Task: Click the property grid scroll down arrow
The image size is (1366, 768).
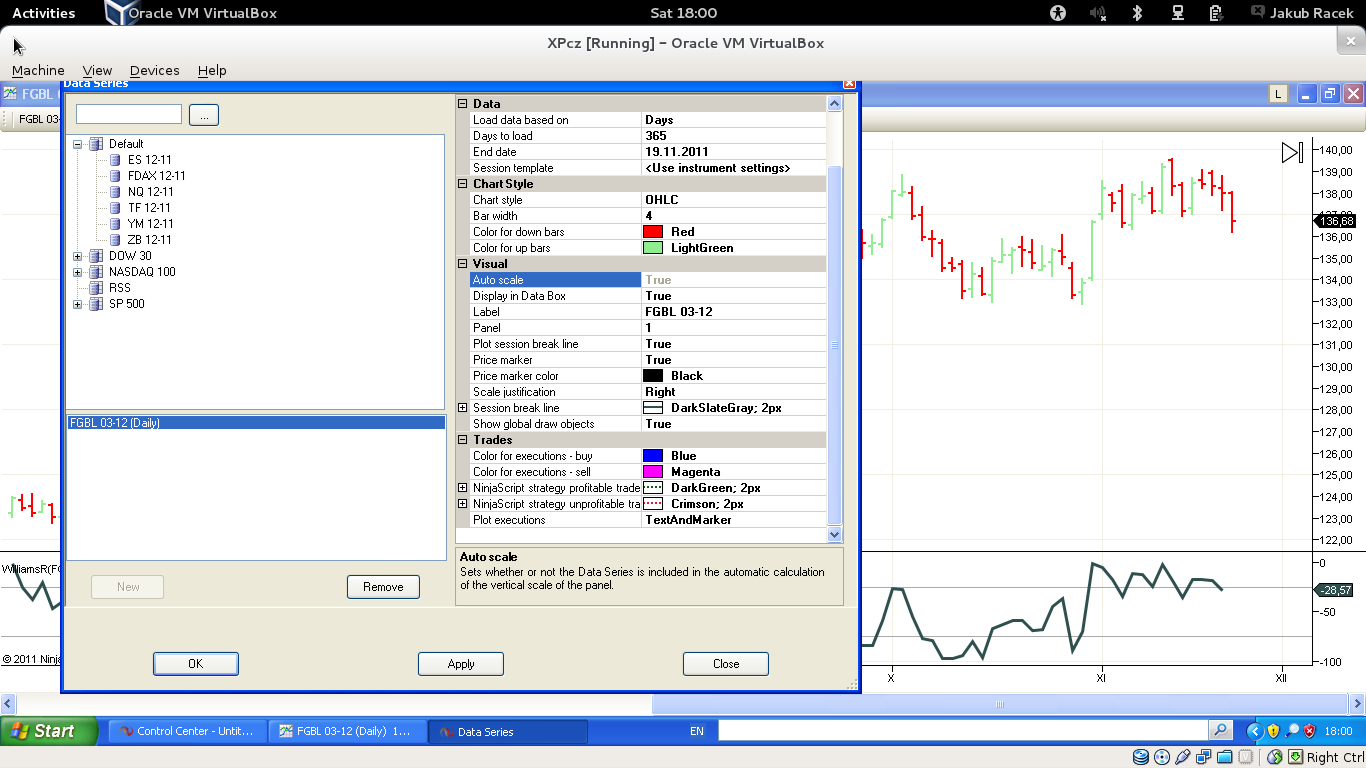Action: point(835,535)
